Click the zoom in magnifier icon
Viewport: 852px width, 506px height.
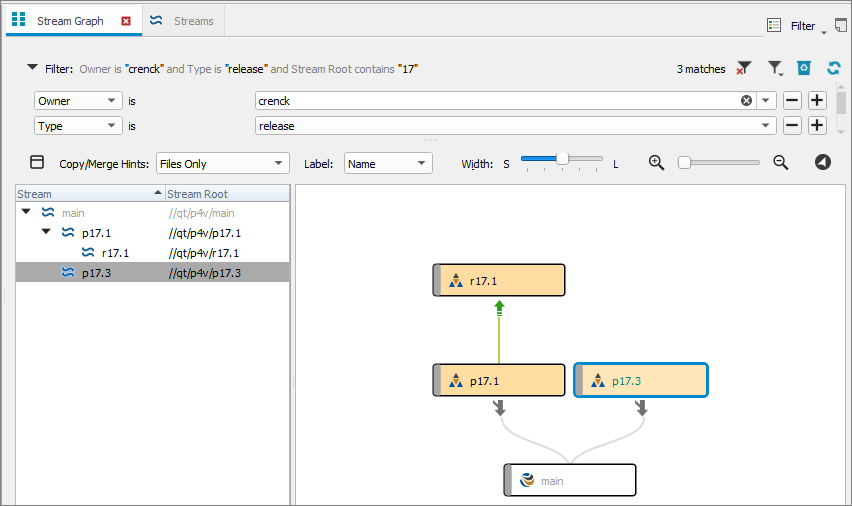(x=656, y=162)
